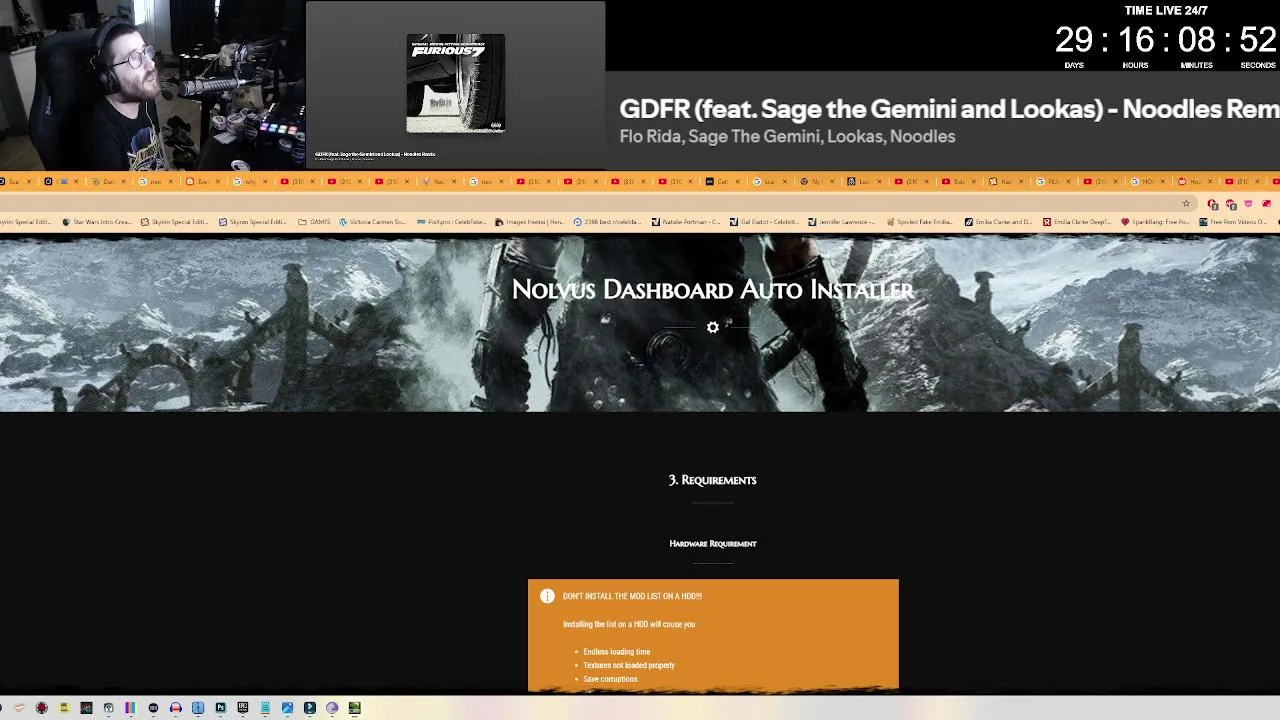1280x720 pixels.
Task: Click the "Endless loading time" bullet
Action: (617, 652)
